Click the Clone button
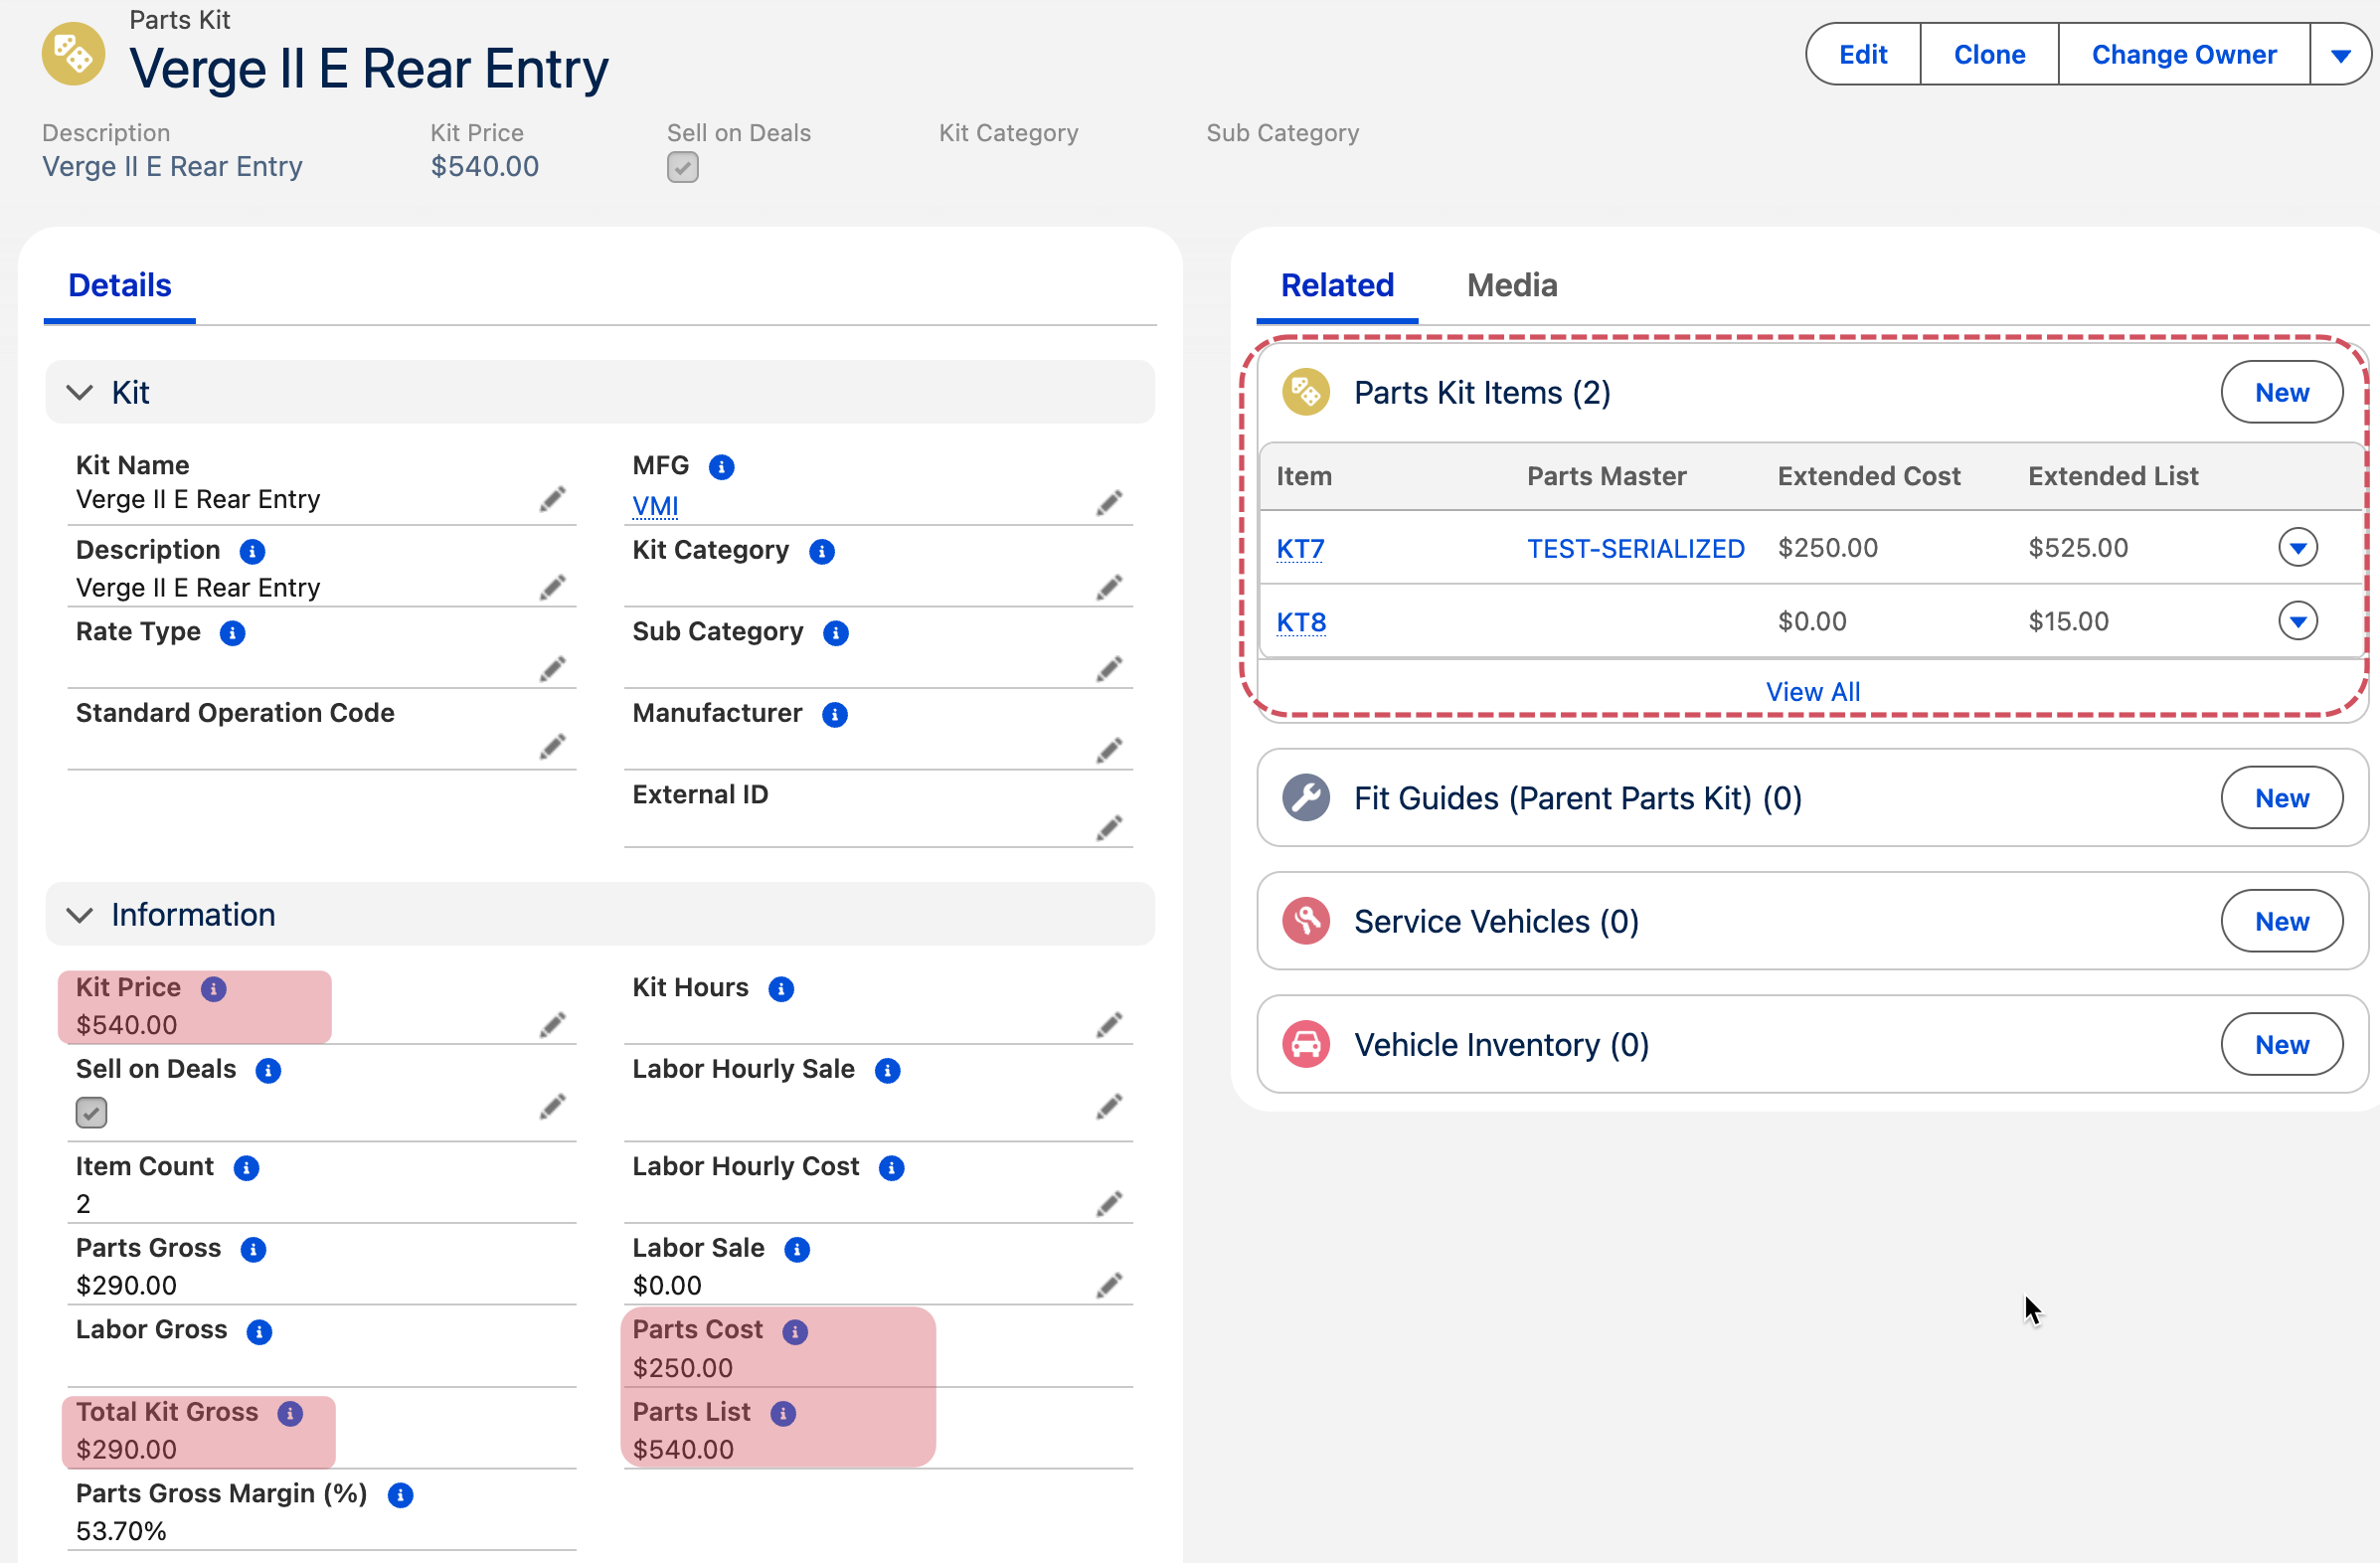2380x1563 pixels. (1989, 55)
